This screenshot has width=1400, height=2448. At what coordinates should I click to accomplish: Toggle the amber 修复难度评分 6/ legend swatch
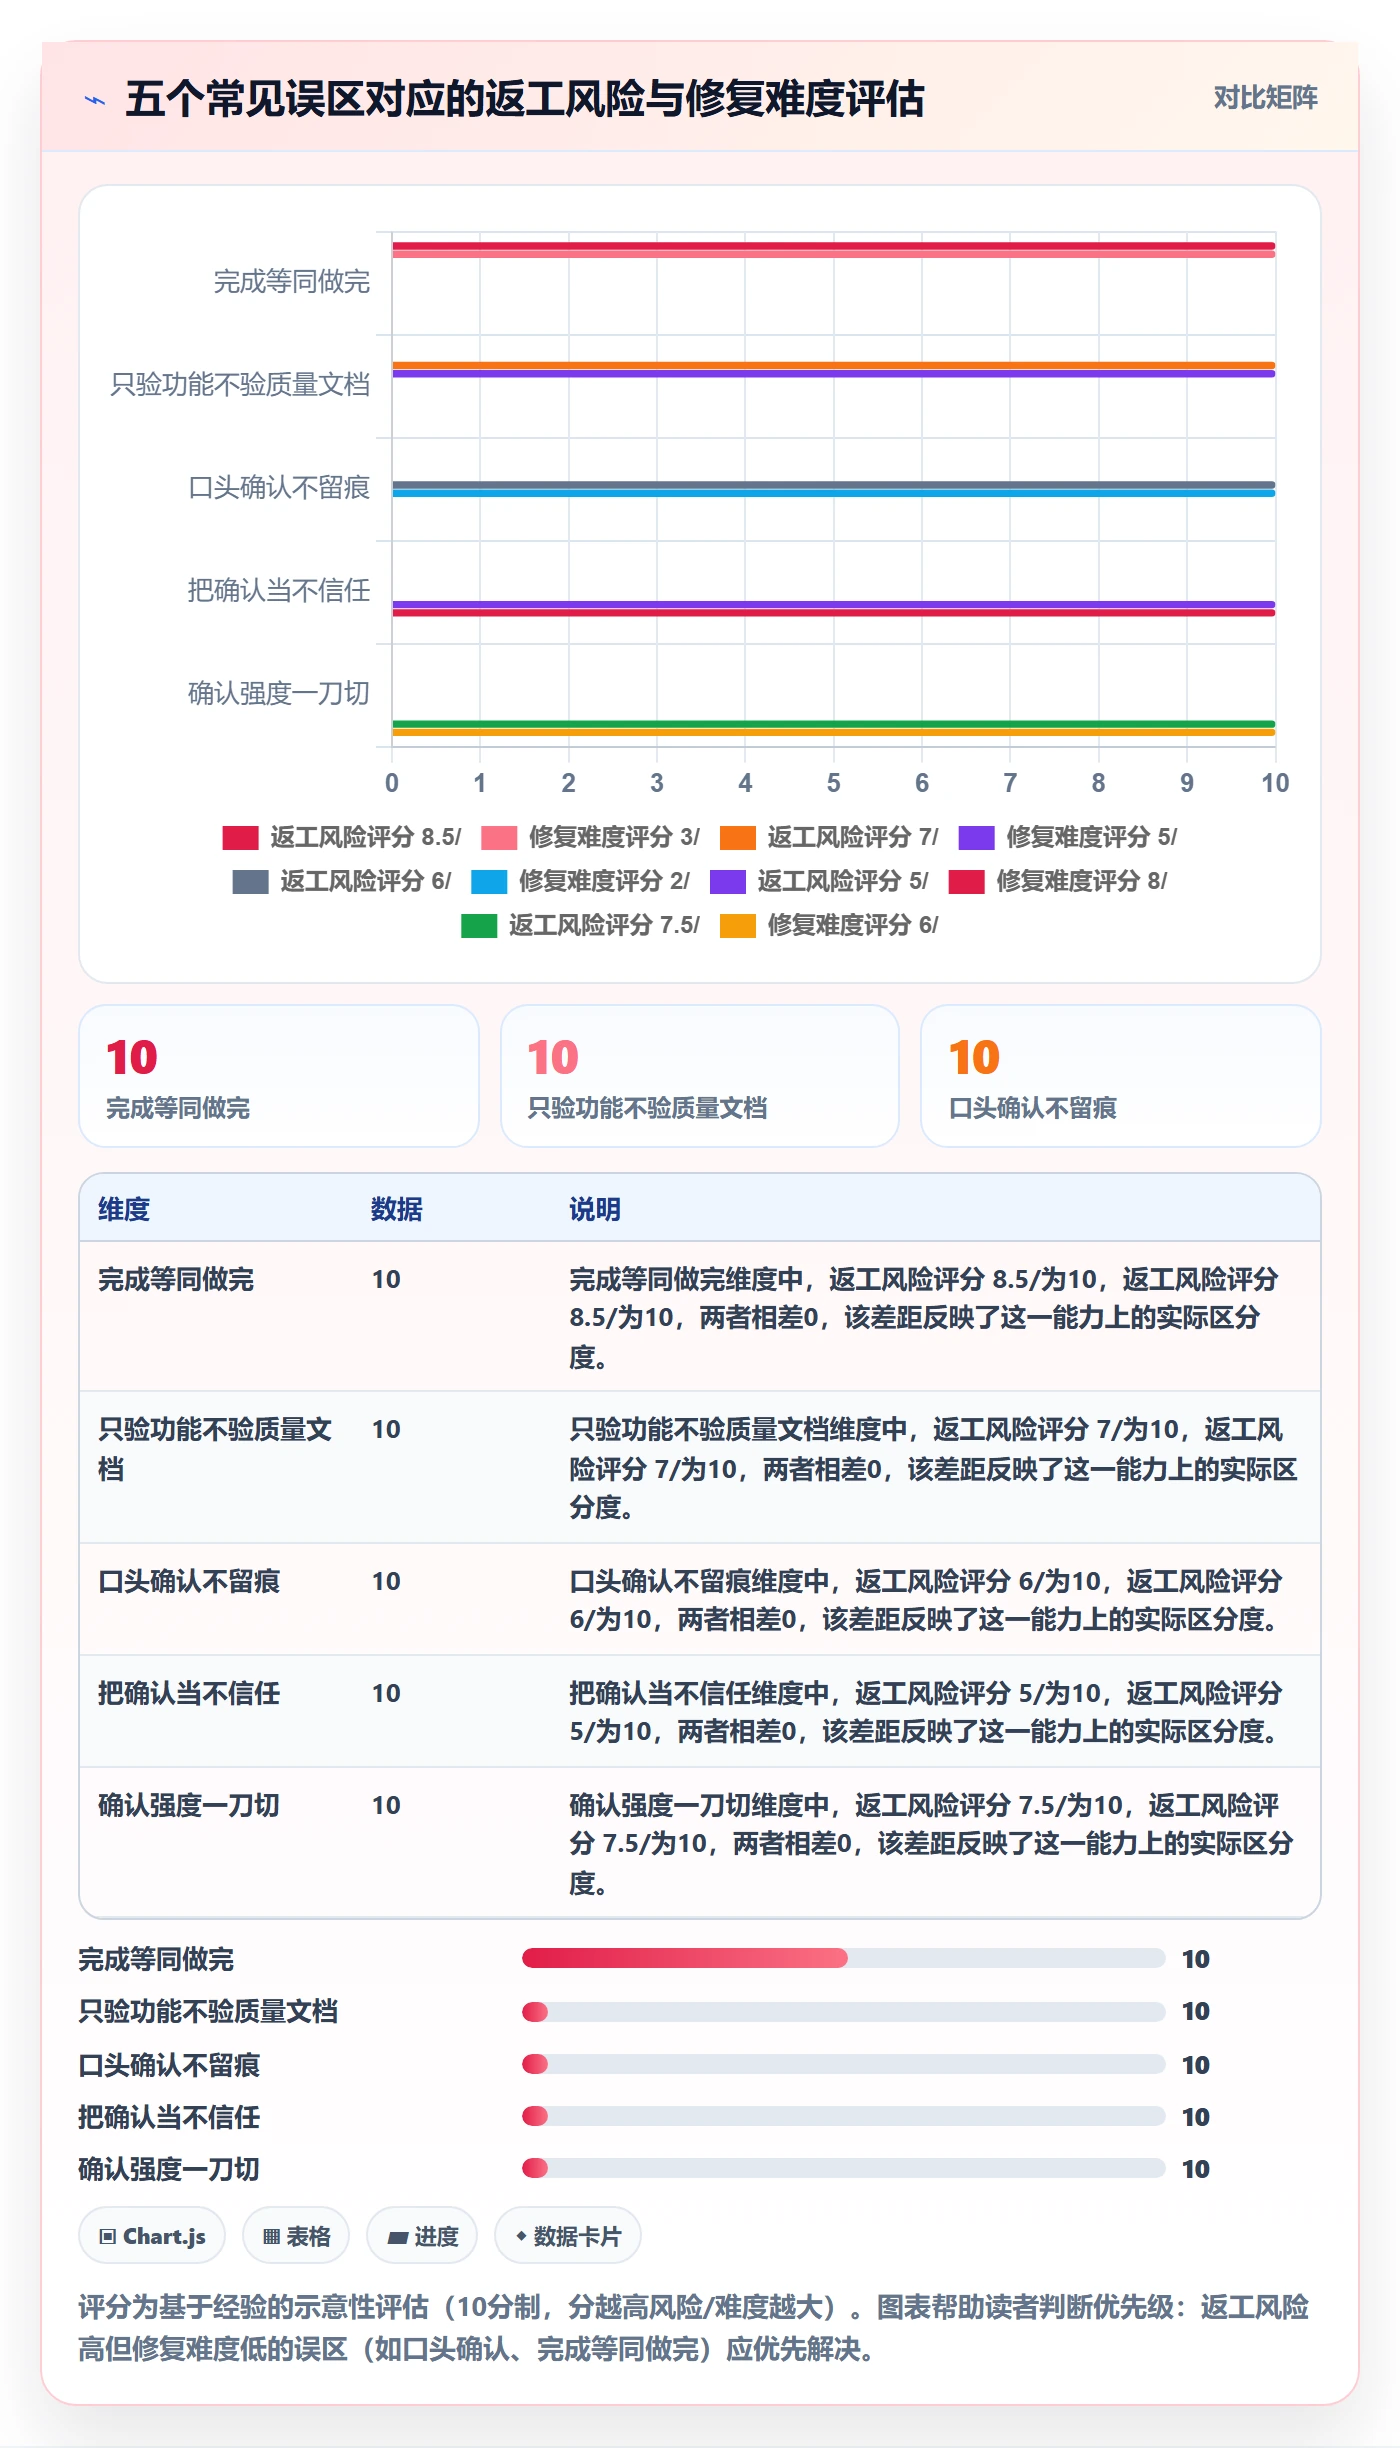738,925
